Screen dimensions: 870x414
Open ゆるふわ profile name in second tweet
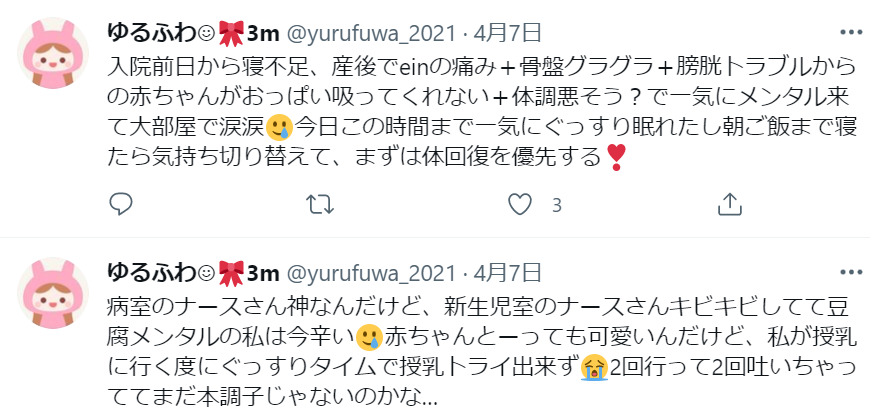tap(193, 273)
